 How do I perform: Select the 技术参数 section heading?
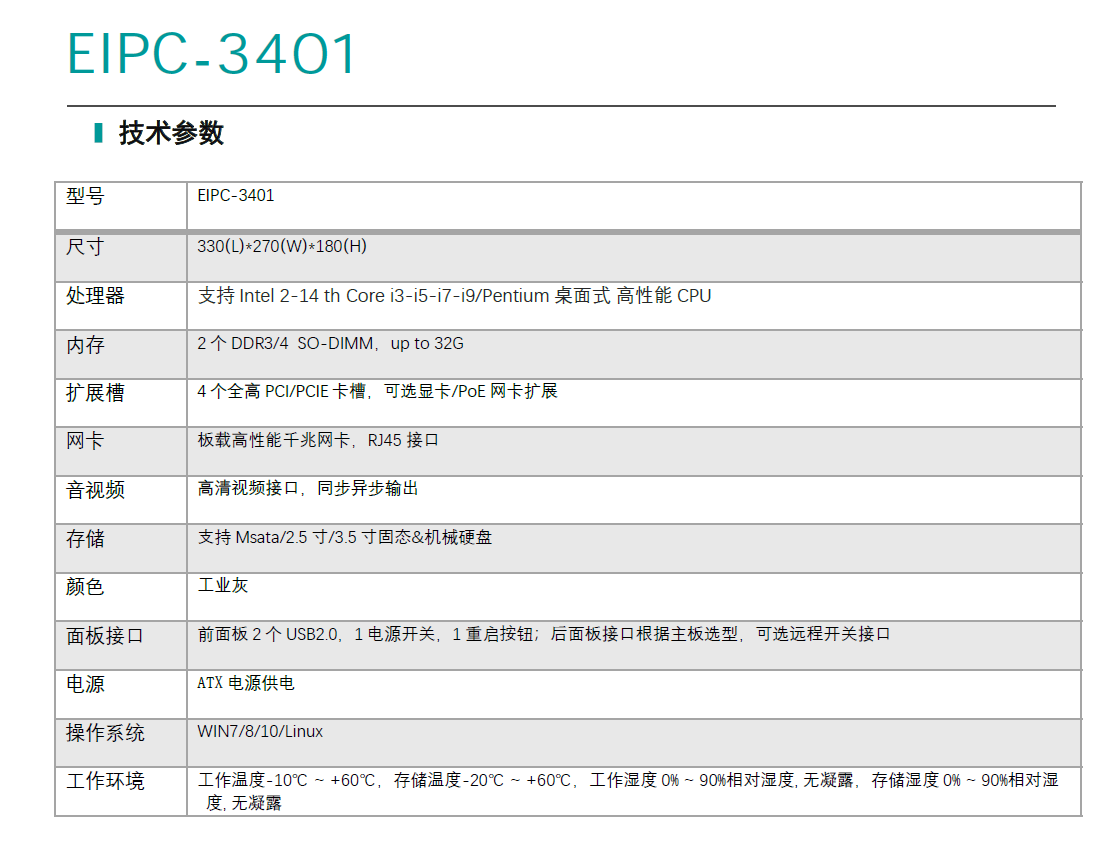coord(171,133)
